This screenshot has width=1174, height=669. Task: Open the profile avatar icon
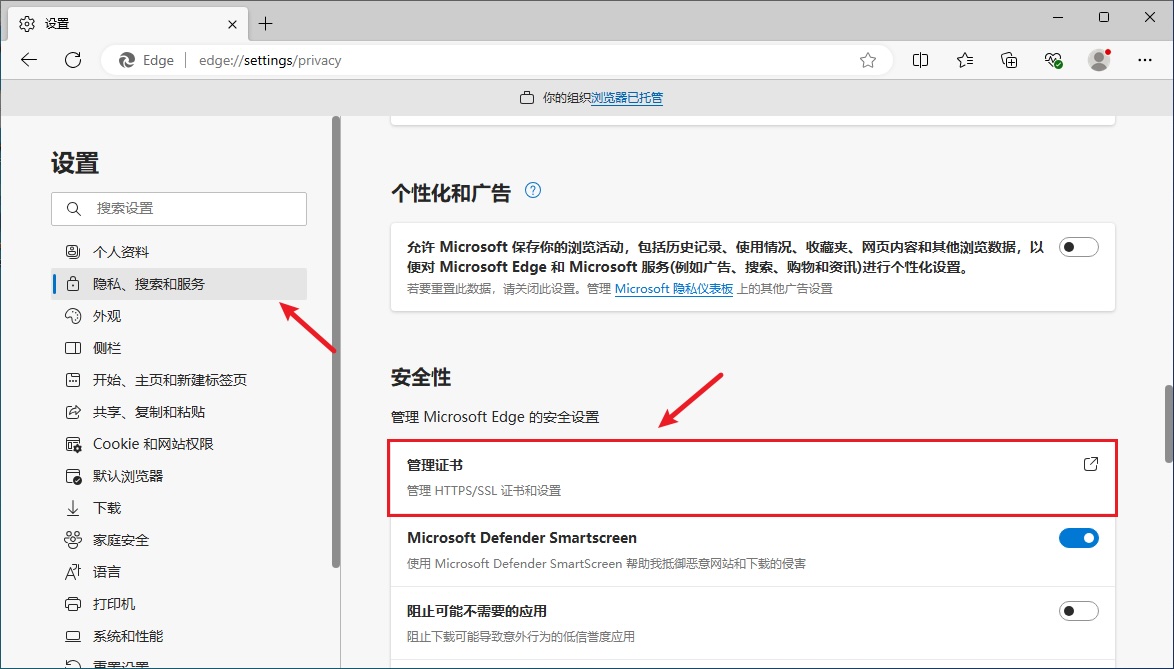point(1098,61)
